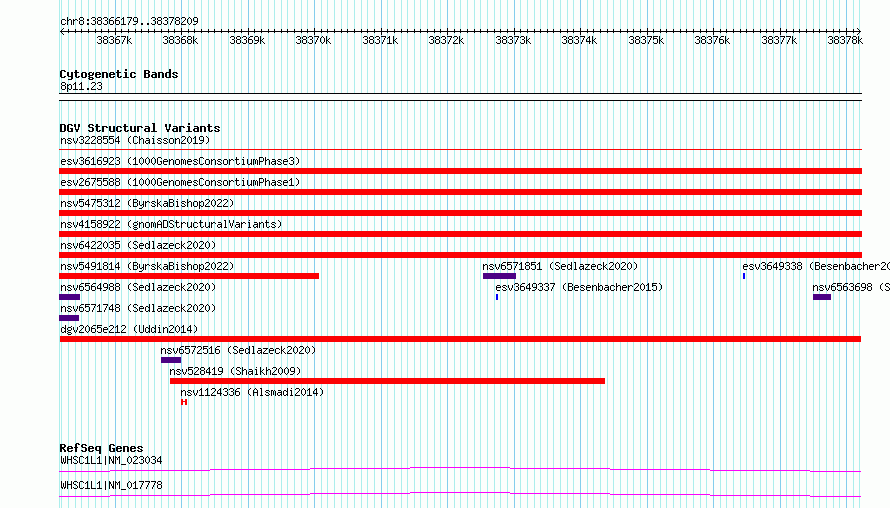Open the nsv528419 (Shaikh2009) label
This screenshot has width=890, height=508.
click(235, 371)
